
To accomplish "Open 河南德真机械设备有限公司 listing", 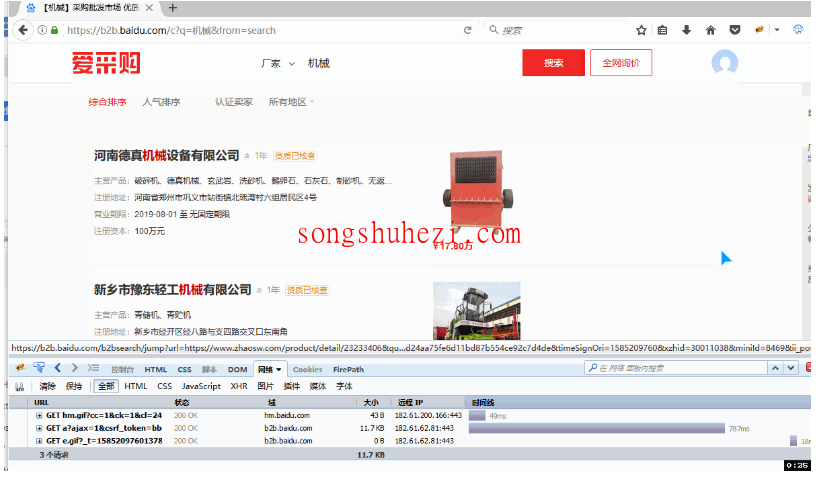I will point(167,156).
